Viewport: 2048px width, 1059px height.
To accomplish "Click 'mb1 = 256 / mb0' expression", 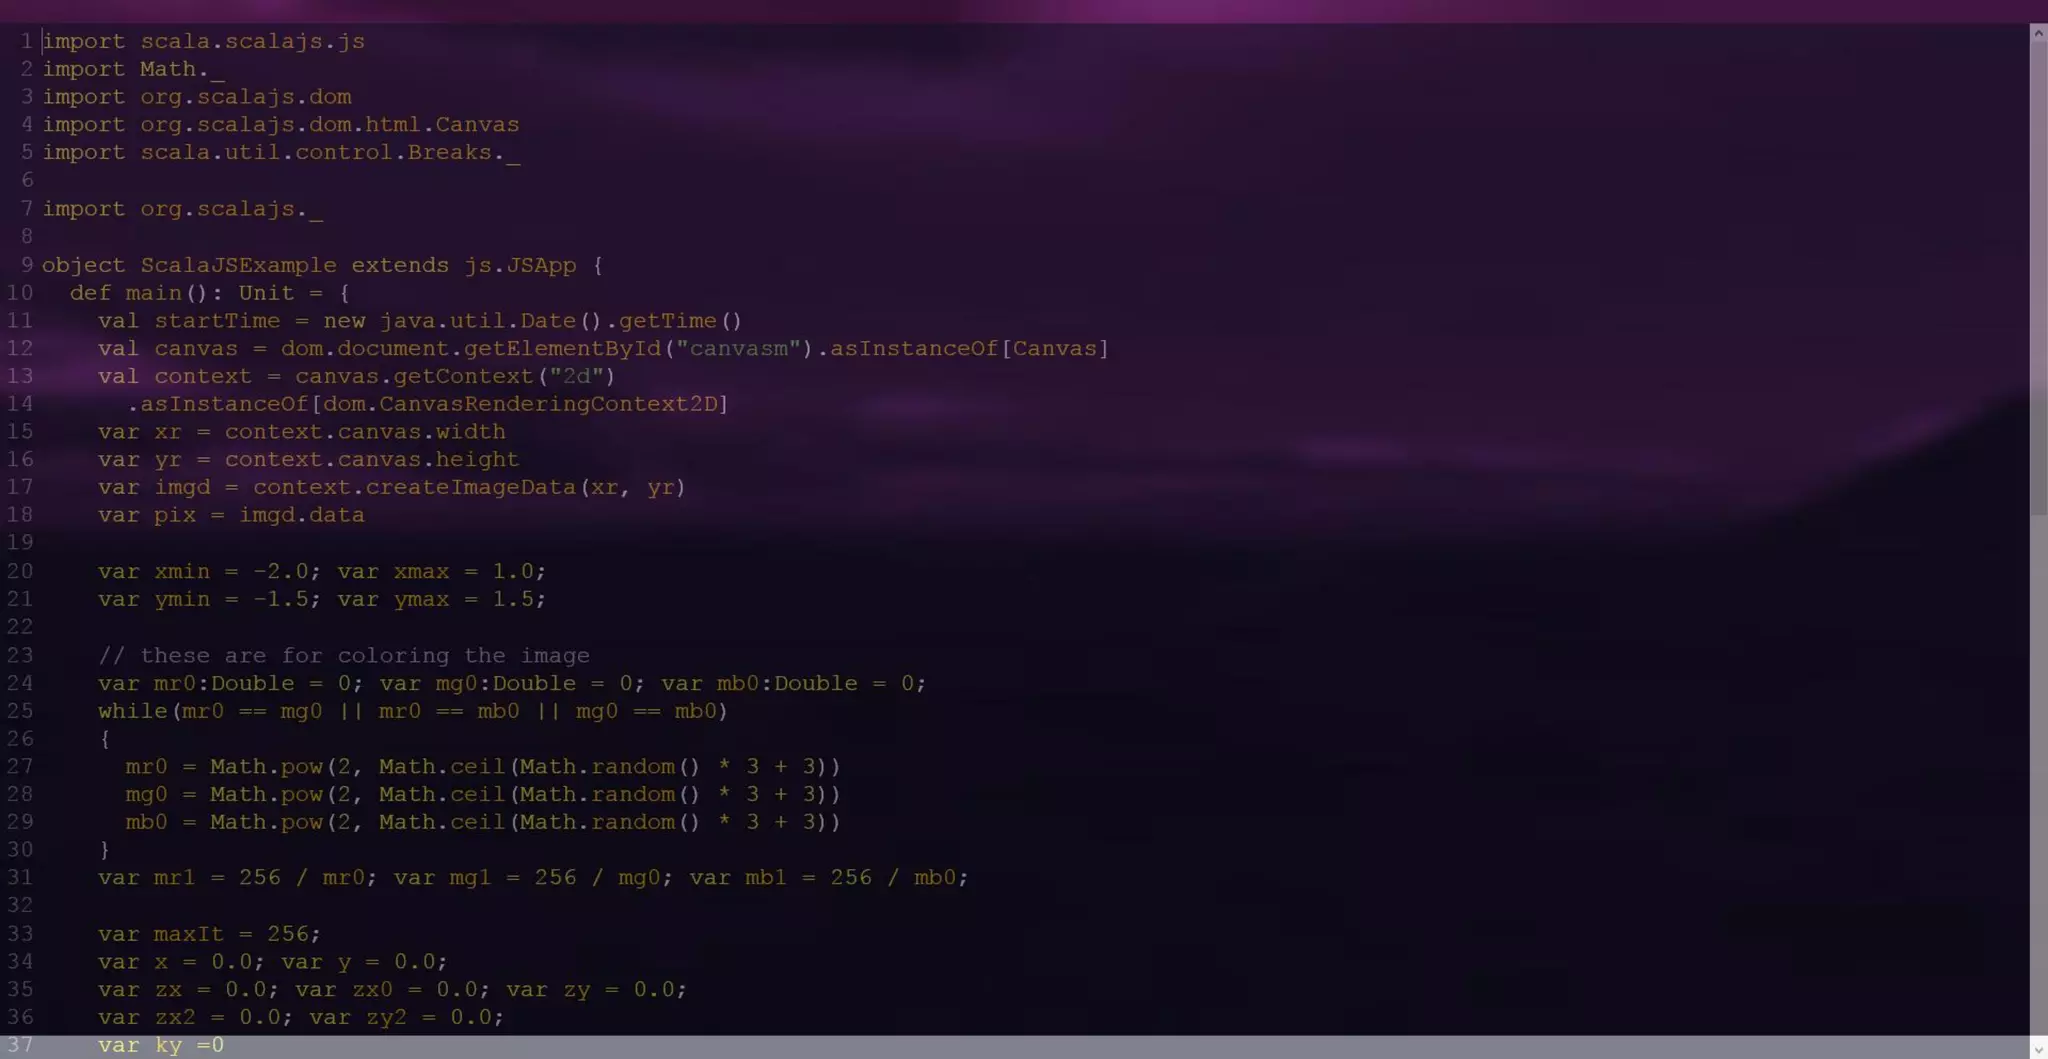I will coord(850,877).
